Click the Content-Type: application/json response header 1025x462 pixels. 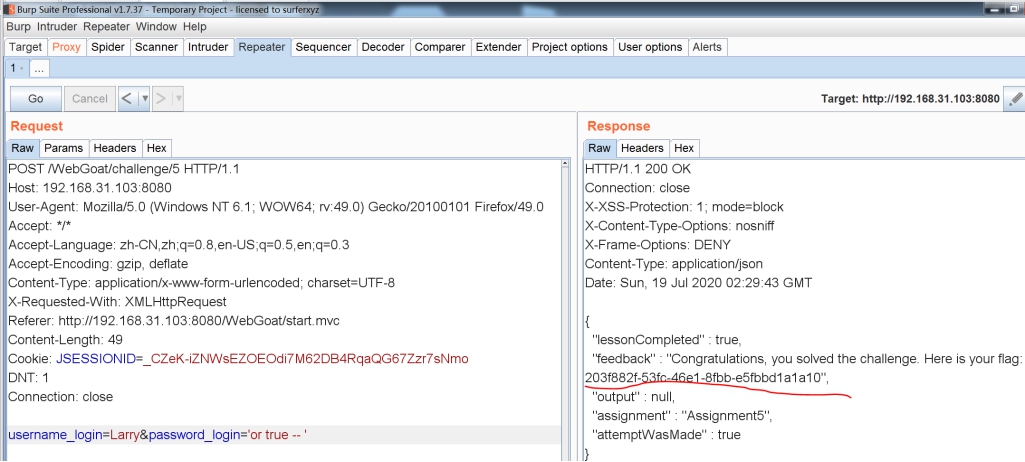pyautogui.click(x=673, y=264)
